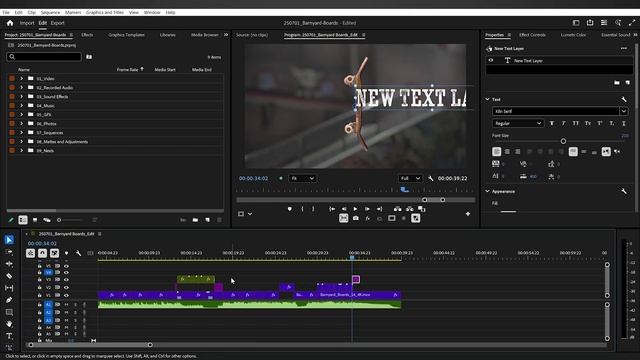Open Workspaces menu icon in header
Screen dimensions: 640x360
tap(576, 23)
